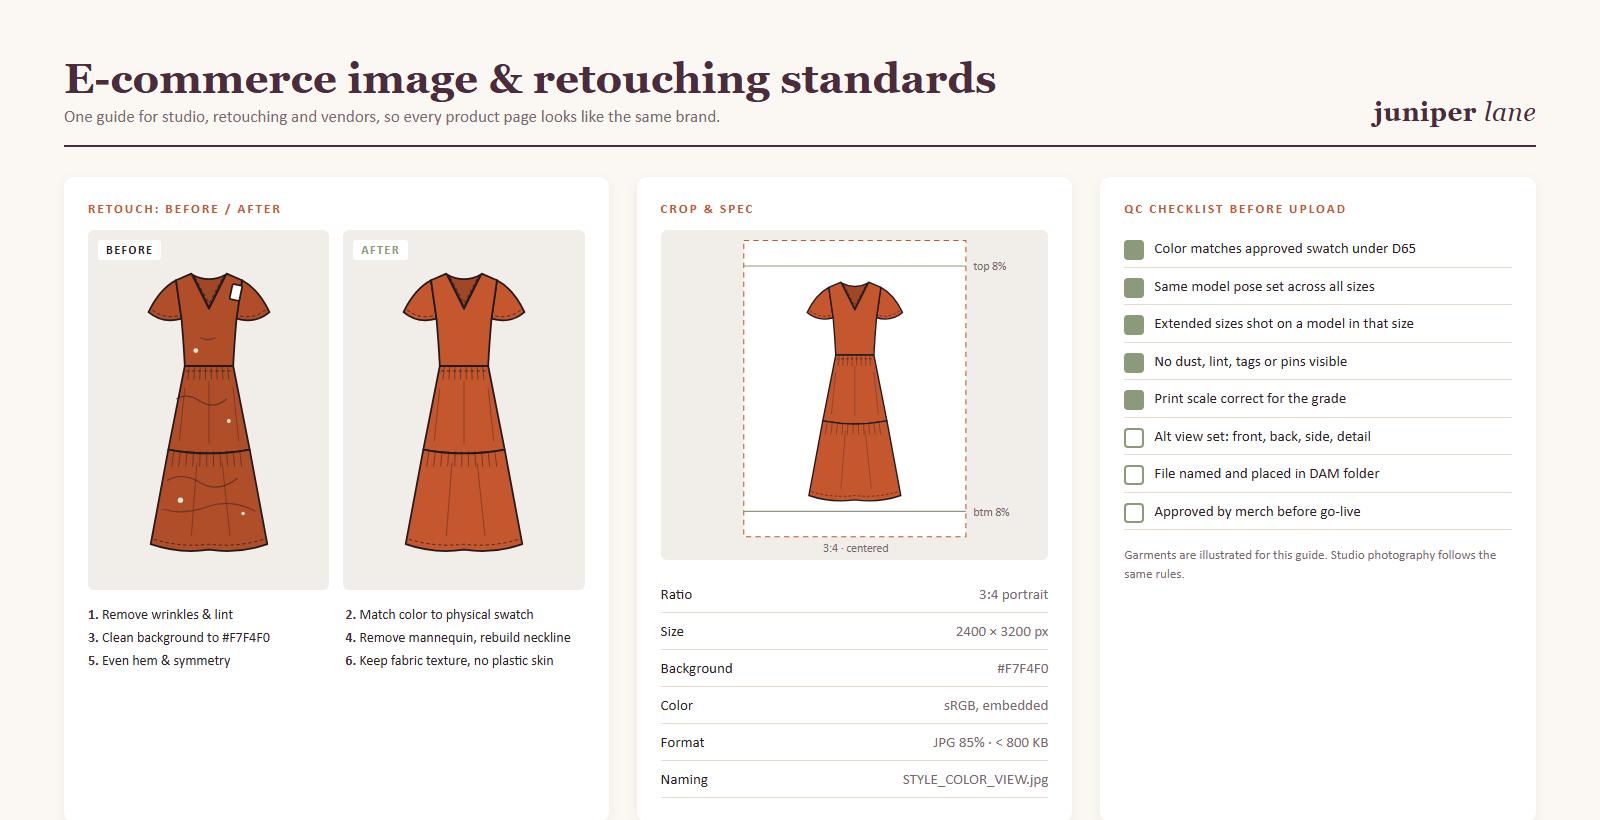This screenshot has height=820, width=1600.
Task: Click the 'Format' spec row label
Action: (682, 743)
